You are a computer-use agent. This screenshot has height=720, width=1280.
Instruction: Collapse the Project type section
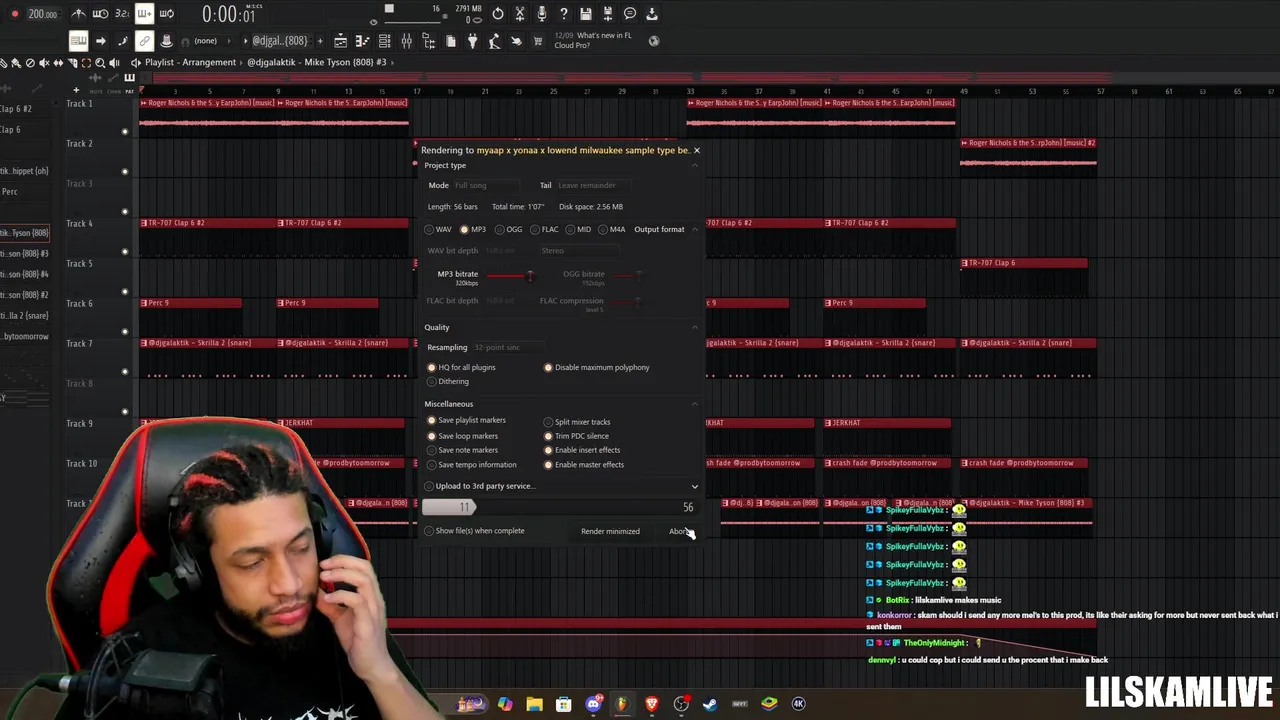click(695, 165)
